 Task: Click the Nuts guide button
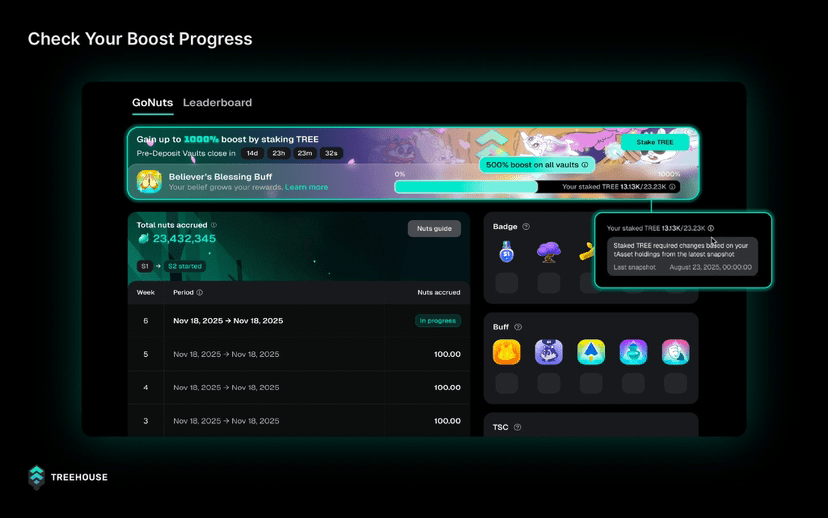tap(434, 229)
